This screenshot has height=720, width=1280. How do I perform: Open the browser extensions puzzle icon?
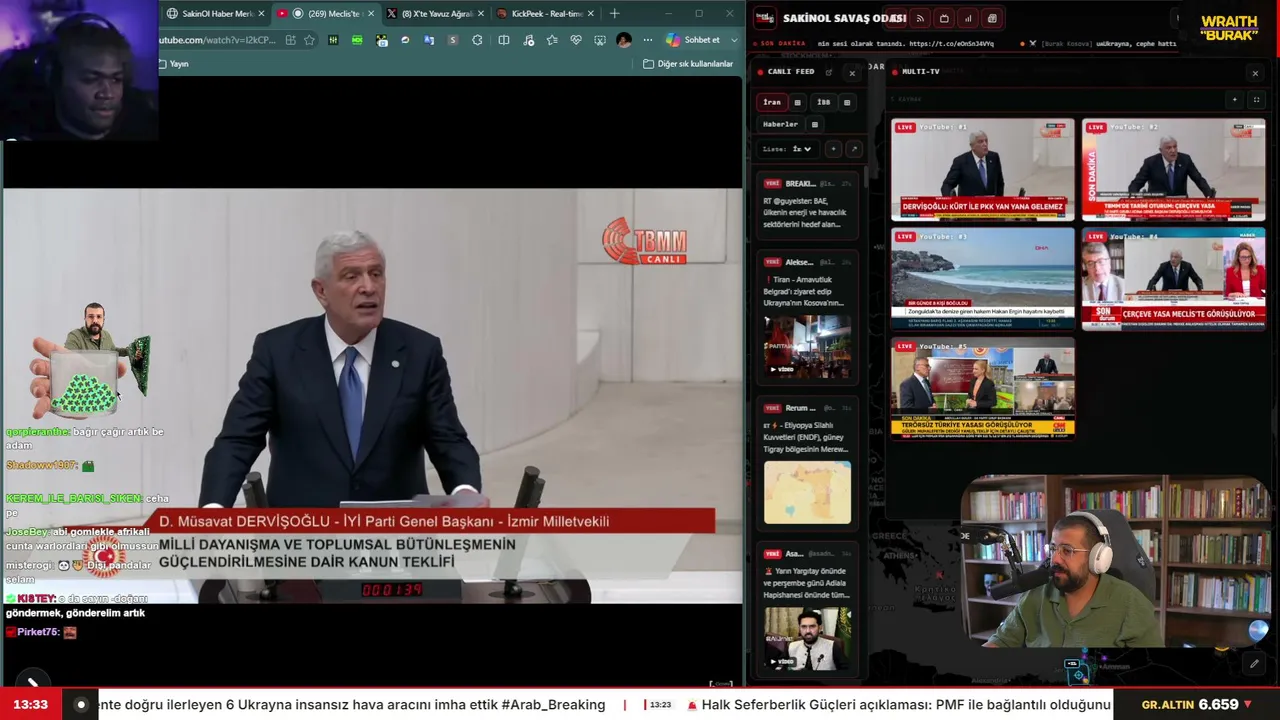(x=477, y=40)
